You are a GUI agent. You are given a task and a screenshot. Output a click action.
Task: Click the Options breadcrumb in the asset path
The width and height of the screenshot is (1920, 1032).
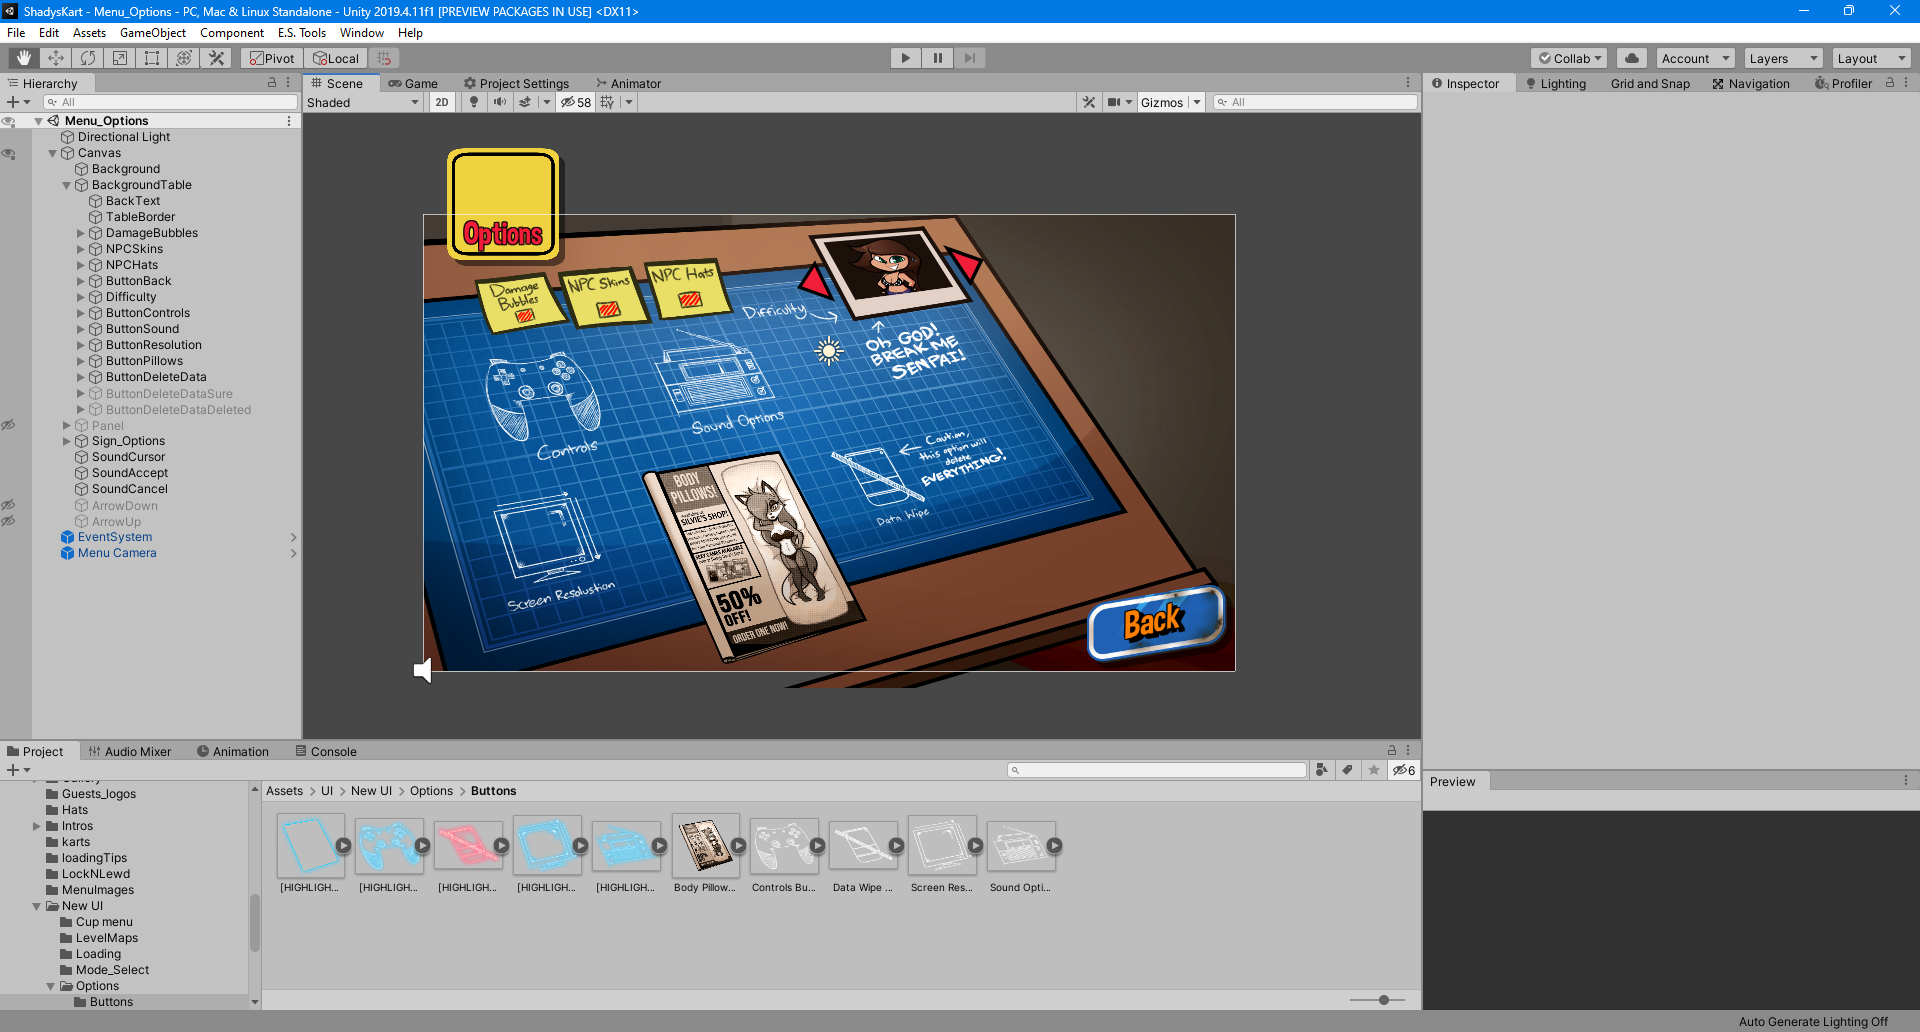(431, 791)
